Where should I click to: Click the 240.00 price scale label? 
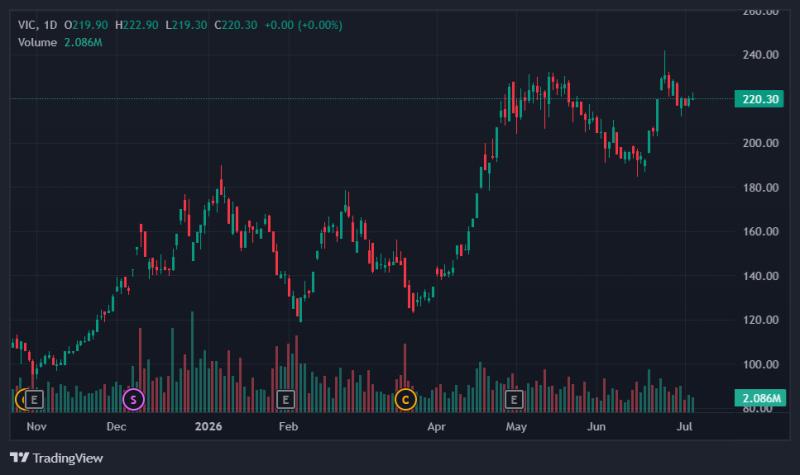(x=760, y=55)
